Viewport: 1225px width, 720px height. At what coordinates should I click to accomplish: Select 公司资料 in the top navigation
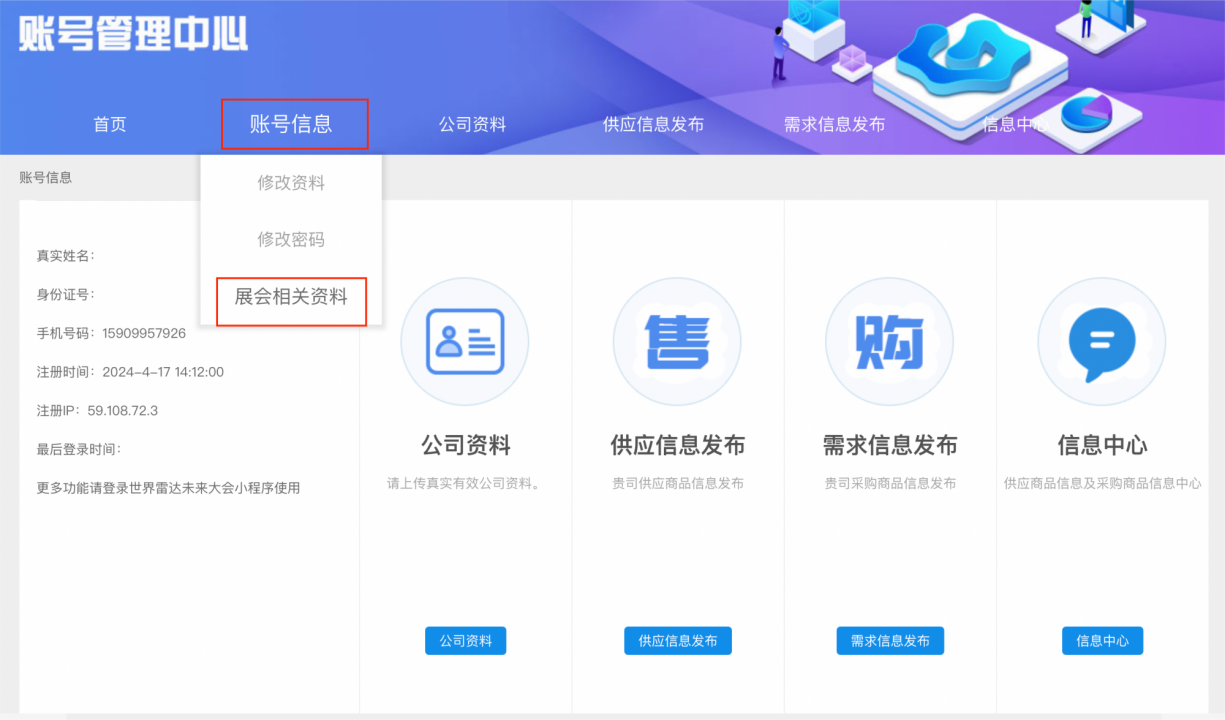pyautogui.click(x=472, y=125)
